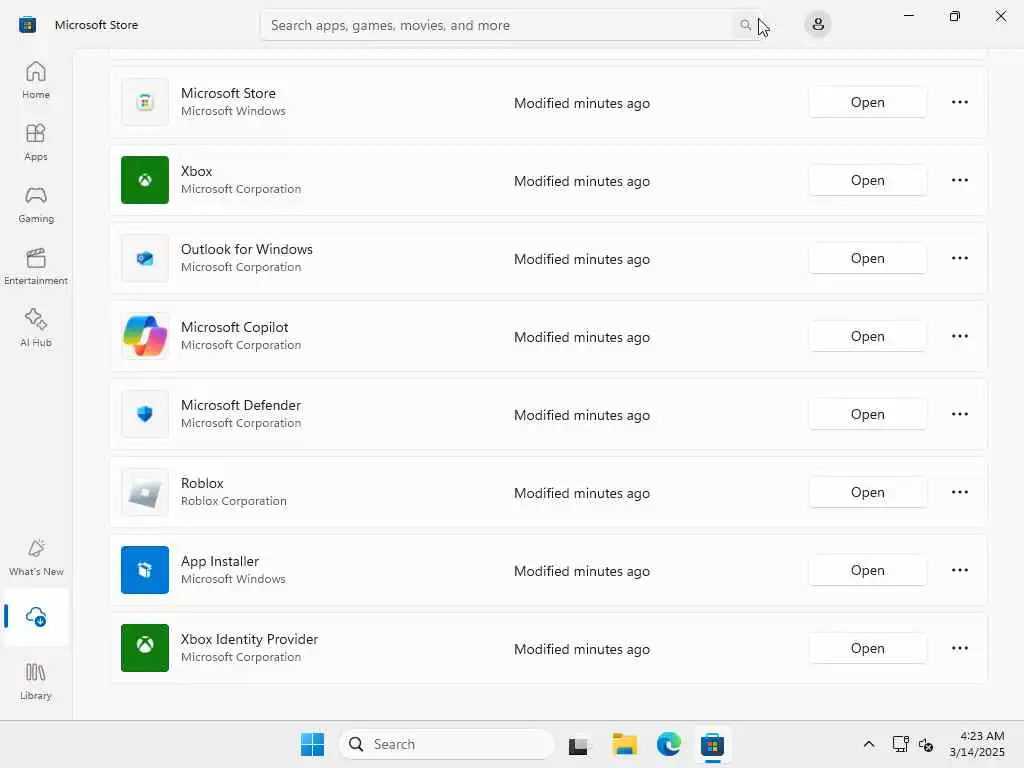Open the user profile account icon
Screen dimensions: 1024x768
pyautogui.click(x=818, y=25)
